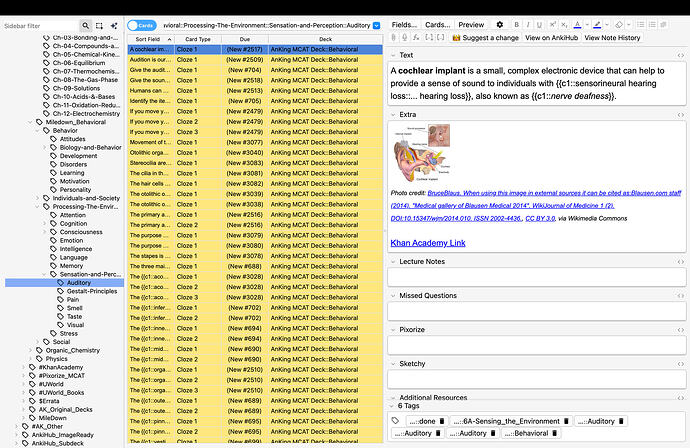Apply the highlight color swatch
Image resolution: width=690 pixels, height=448 pixels.
tap(597, 25)
